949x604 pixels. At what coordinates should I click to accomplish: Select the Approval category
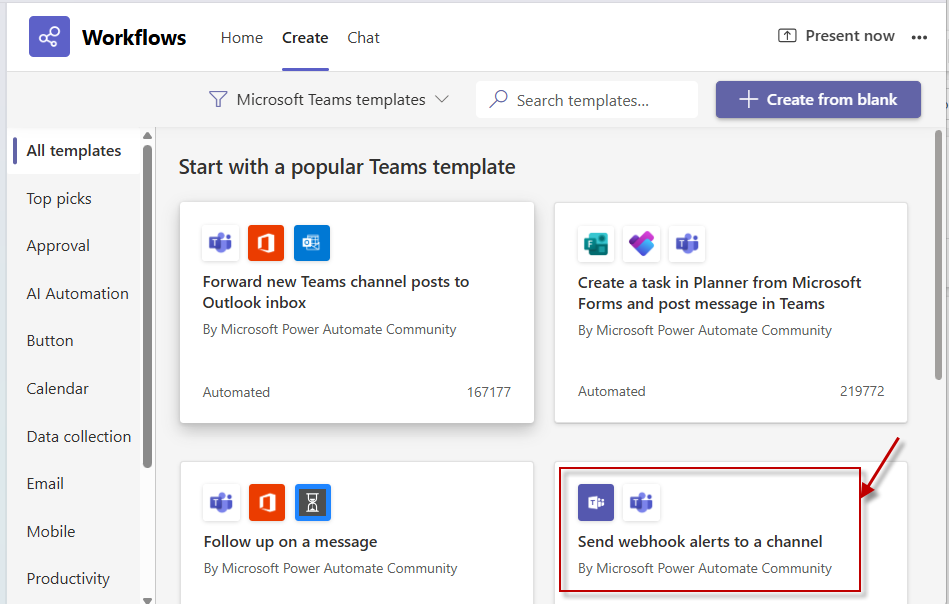pos(58,246)
